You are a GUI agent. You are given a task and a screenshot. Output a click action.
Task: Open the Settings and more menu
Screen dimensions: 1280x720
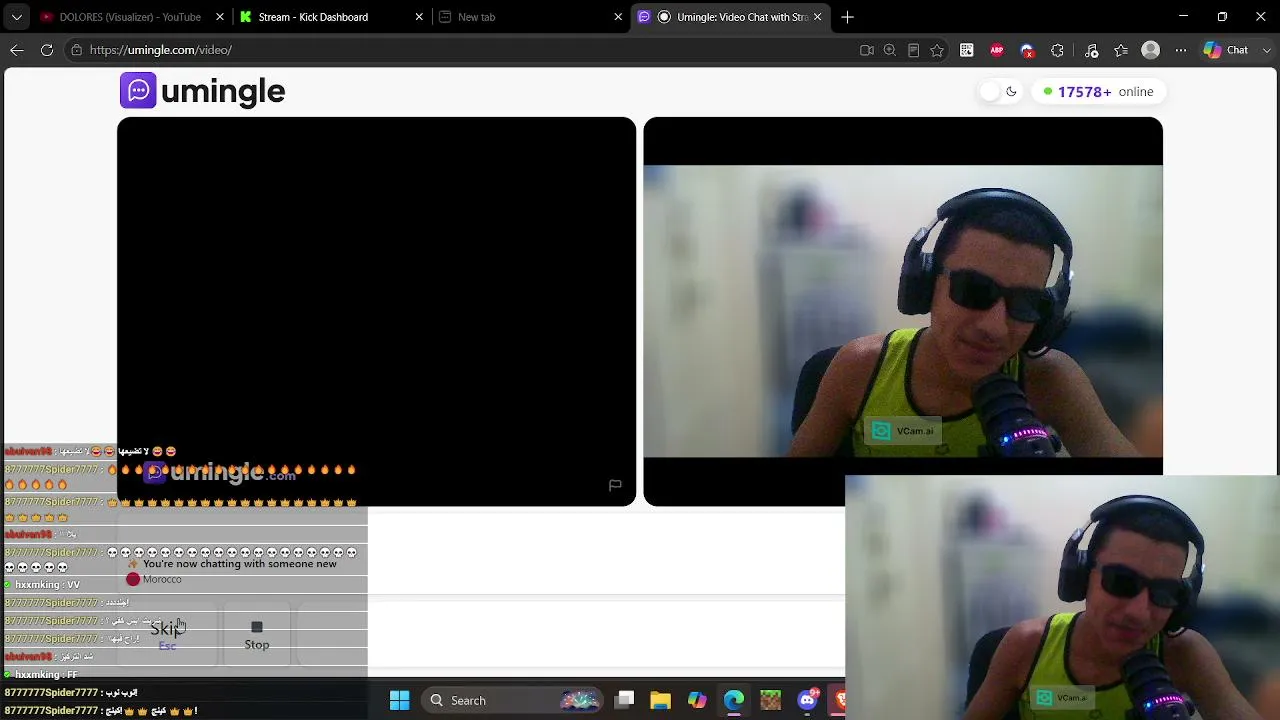tap(1181, 50)
